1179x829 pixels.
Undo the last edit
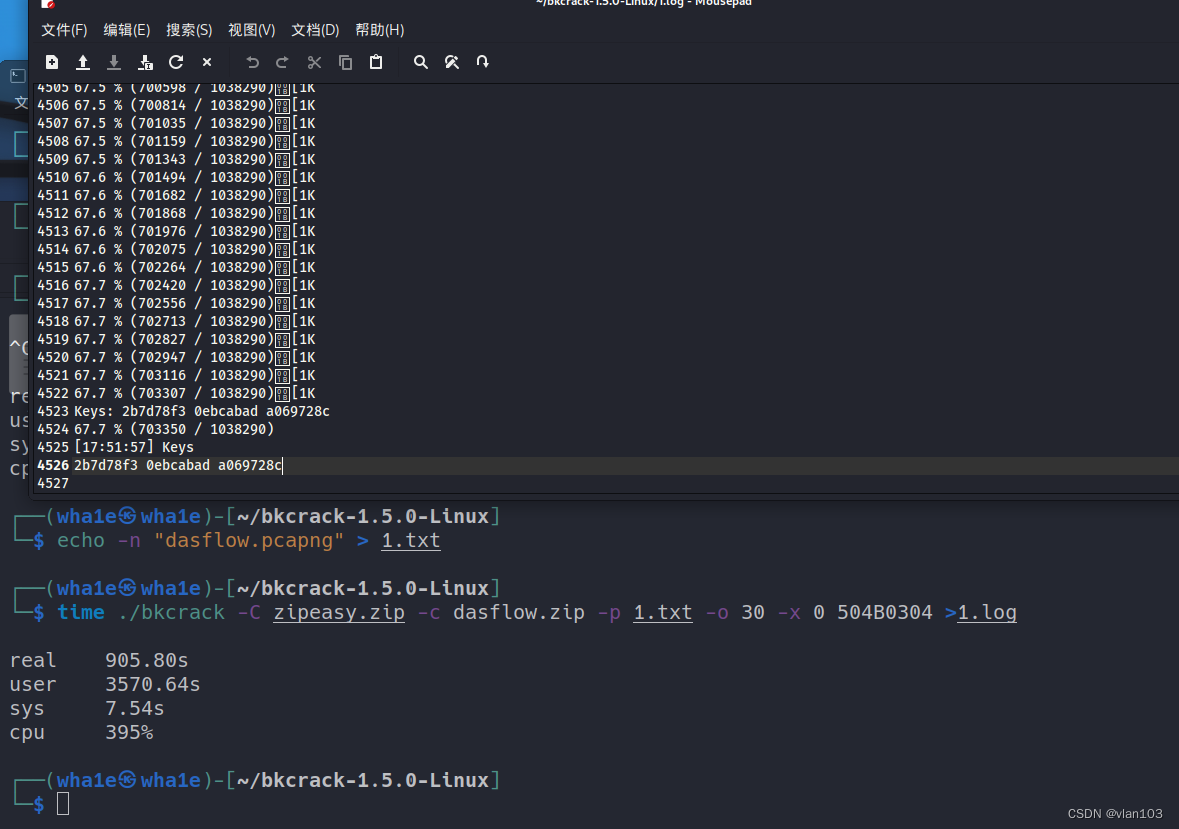252,62
